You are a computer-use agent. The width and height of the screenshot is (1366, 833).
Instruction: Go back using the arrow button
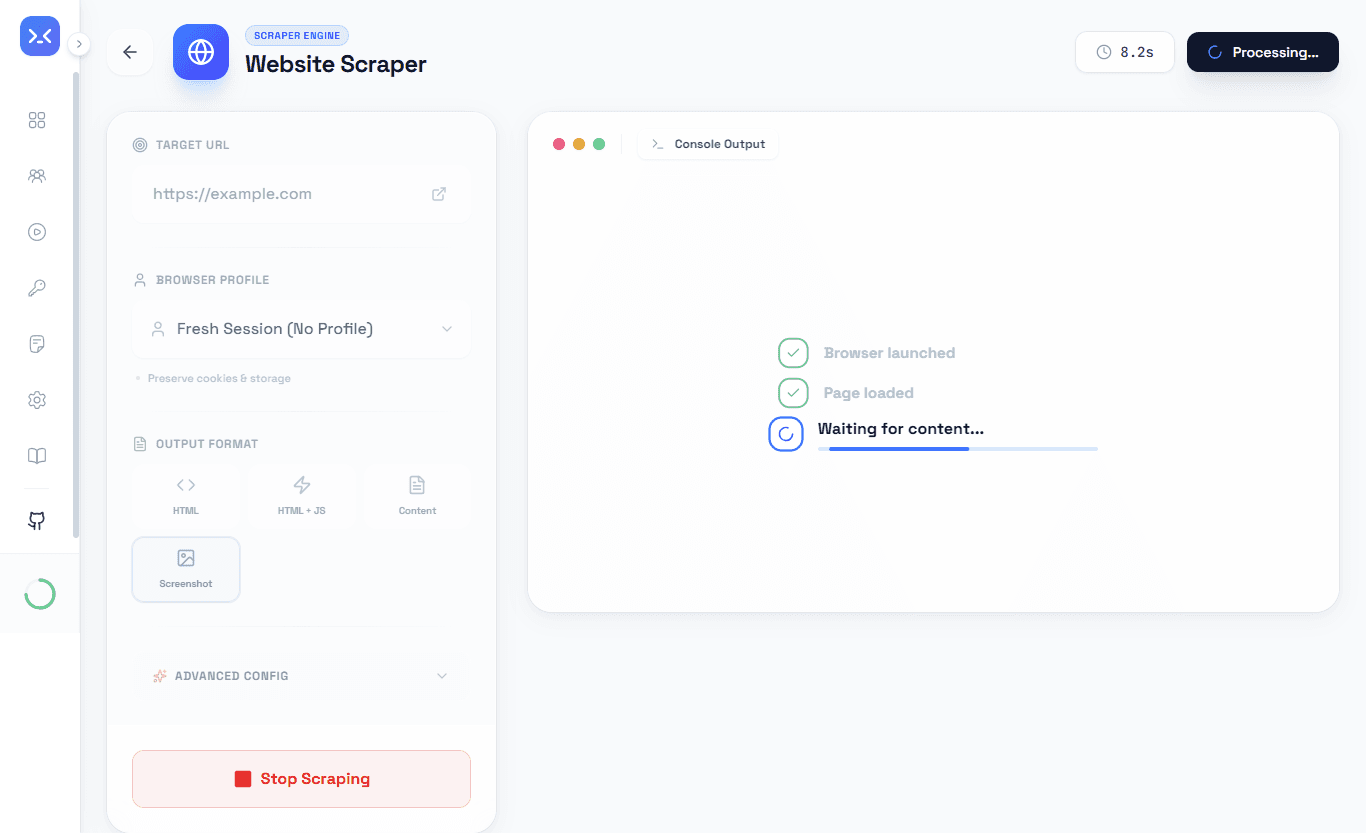[130, 52]
